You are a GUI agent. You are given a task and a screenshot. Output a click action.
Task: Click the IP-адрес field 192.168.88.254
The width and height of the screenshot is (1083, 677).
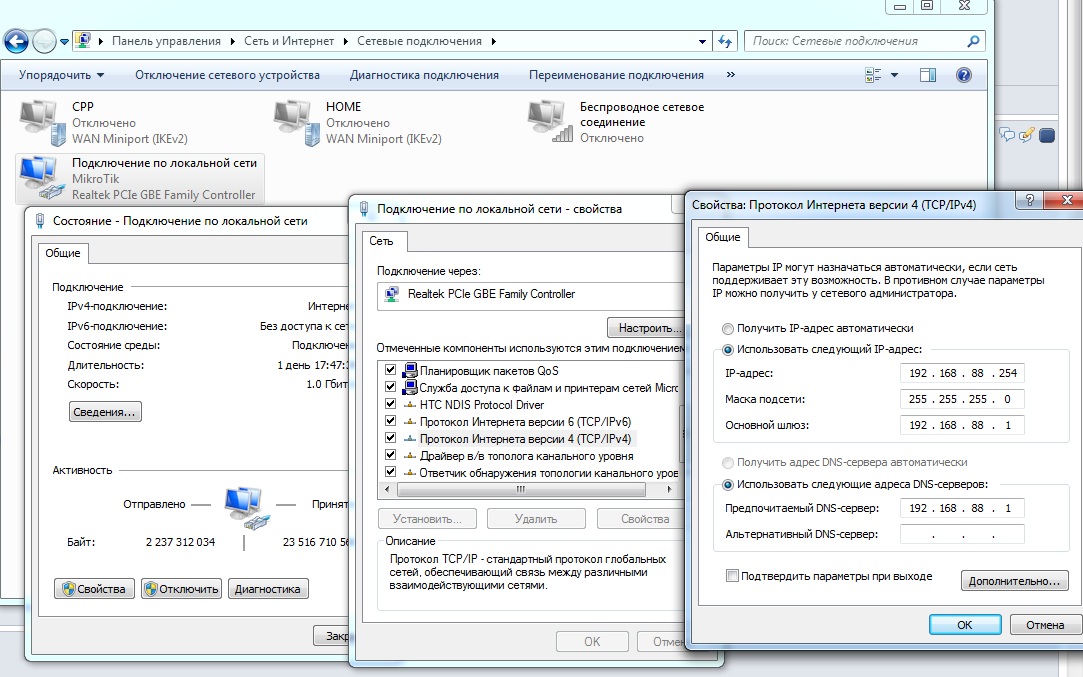pos(962,373)
